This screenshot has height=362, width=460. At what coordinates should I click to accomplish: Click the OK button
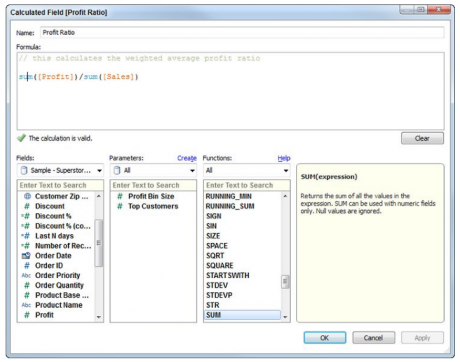[x=325, y=338]
